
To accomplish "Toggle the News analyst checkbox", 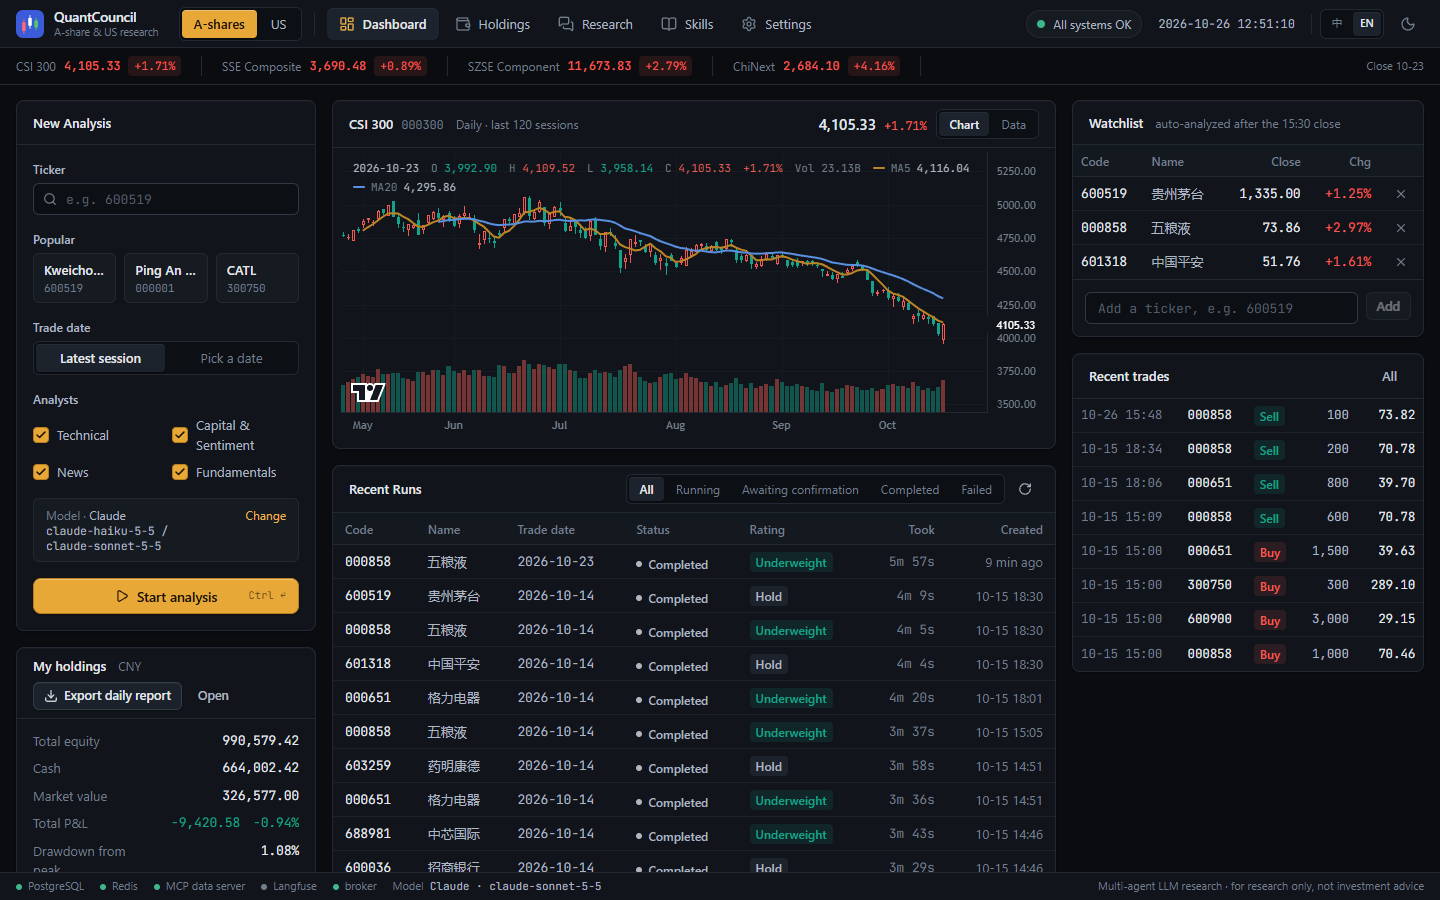I will pyautogui.click(x=41, y=472).
